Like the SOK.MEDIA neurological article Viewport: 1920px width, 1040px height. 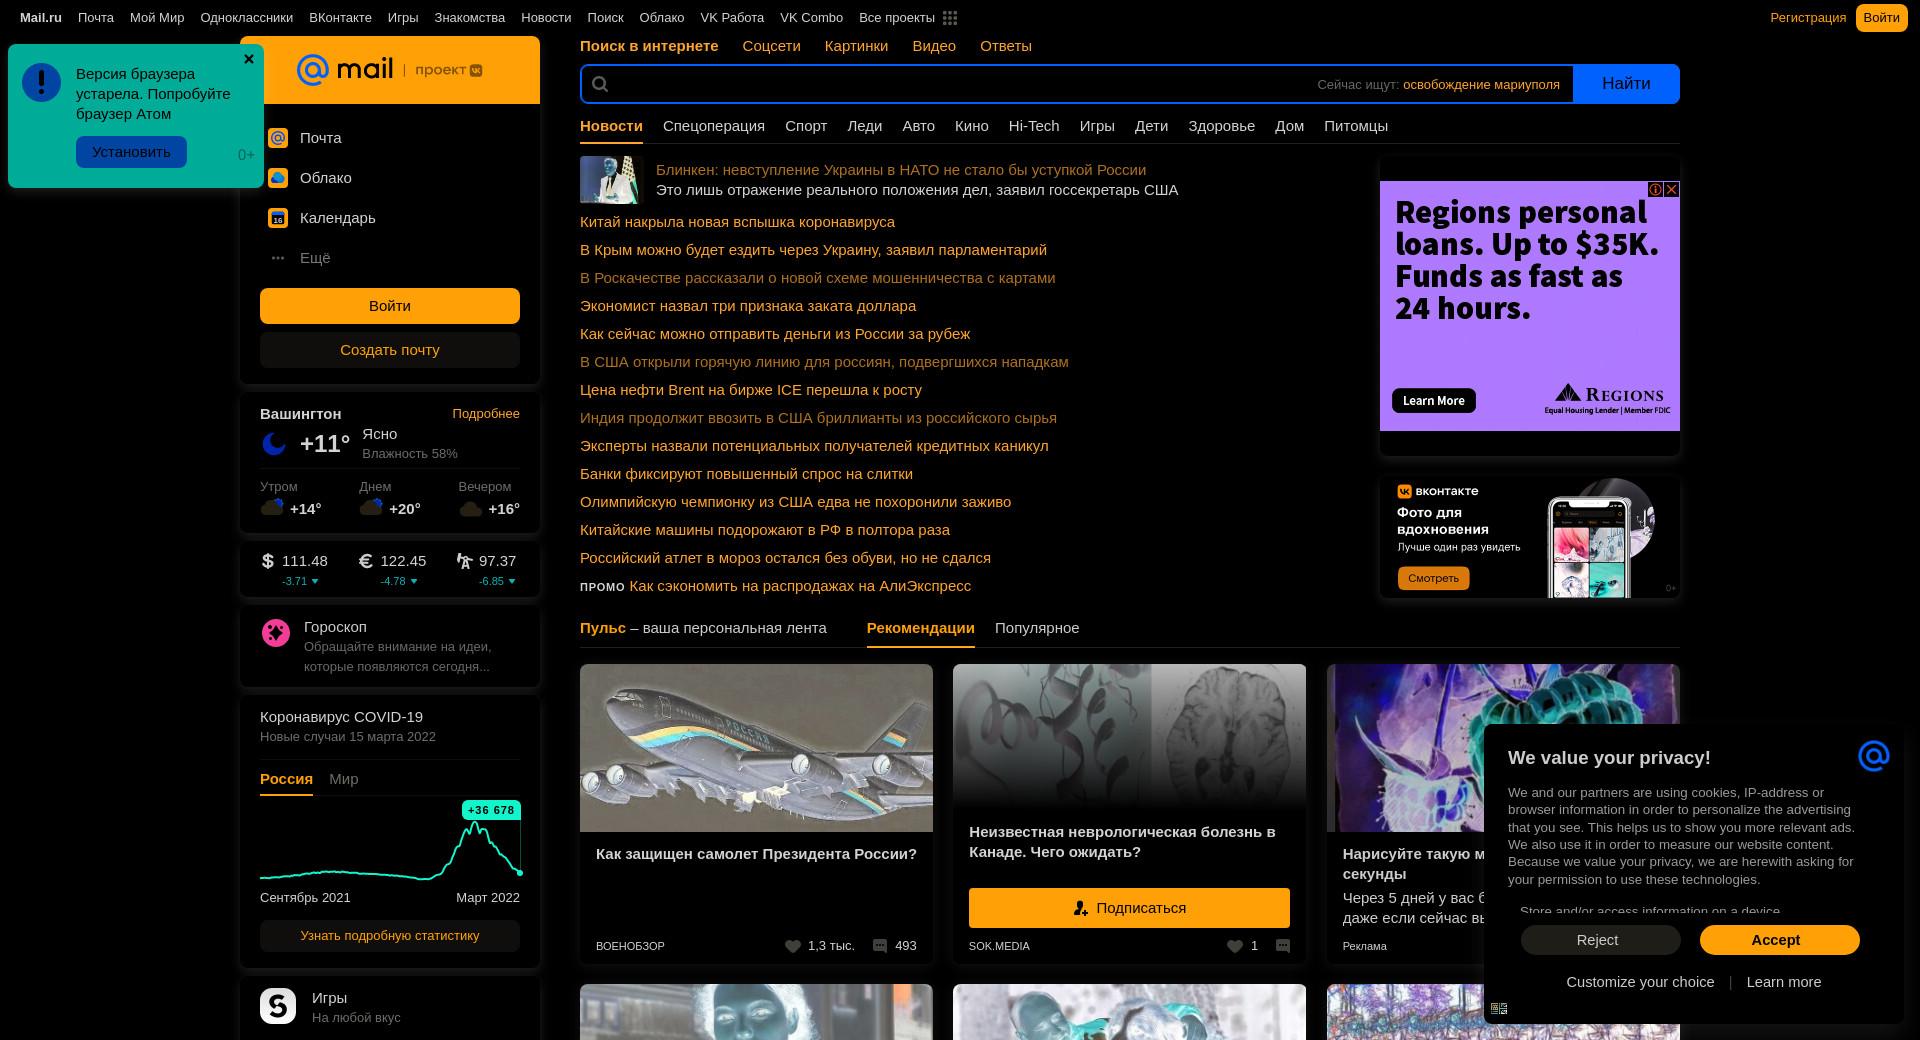1235,946
